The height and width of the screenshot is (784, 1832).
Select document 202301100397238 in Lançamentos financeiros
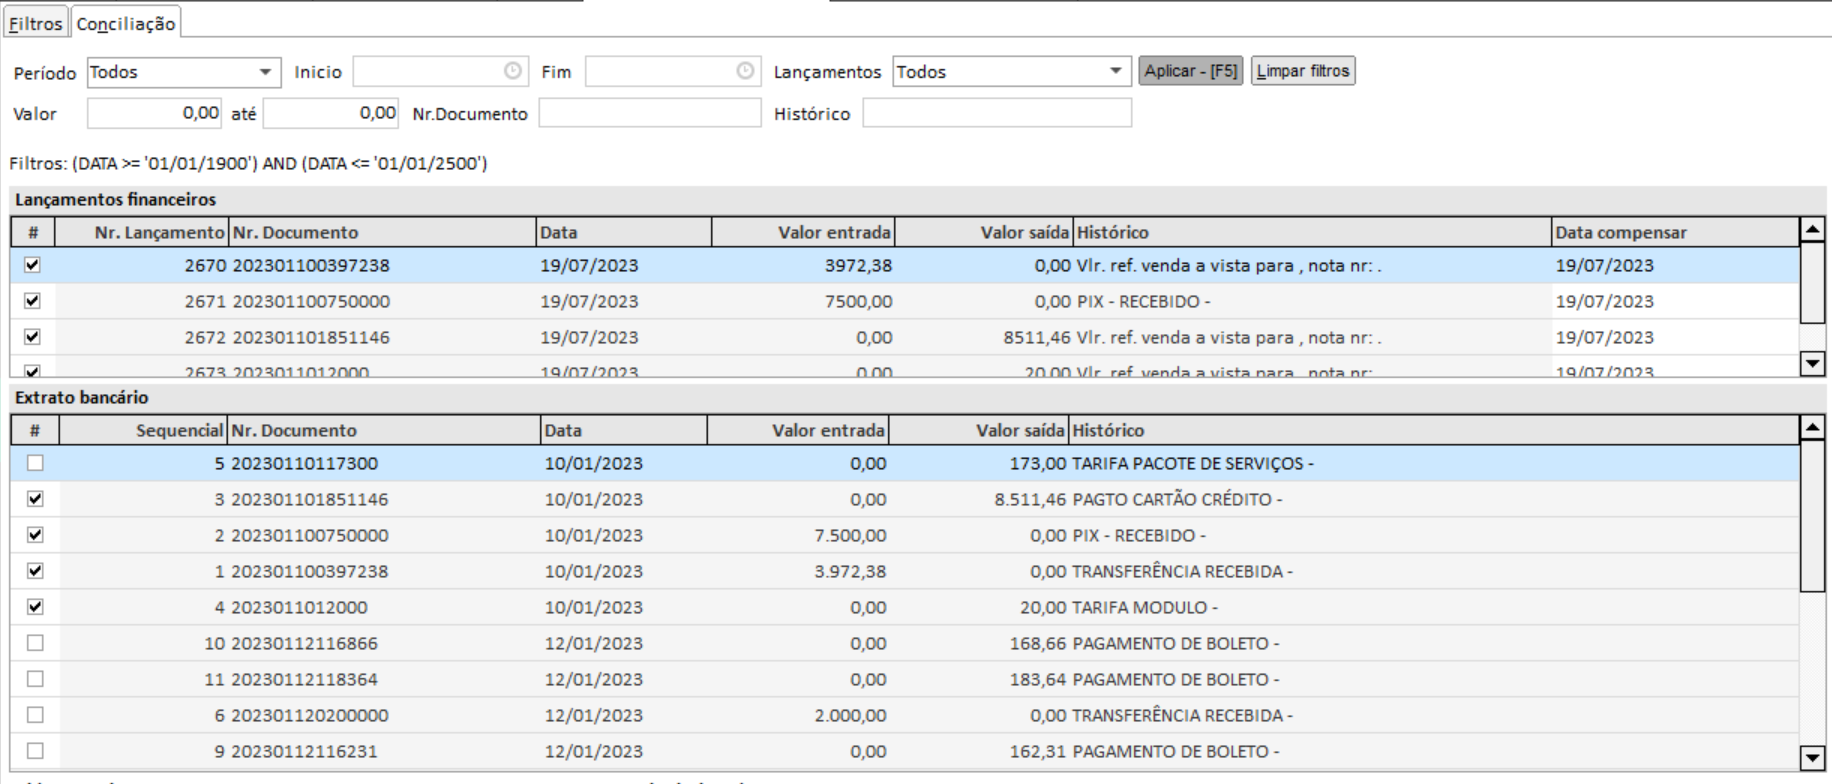point(311,266)
